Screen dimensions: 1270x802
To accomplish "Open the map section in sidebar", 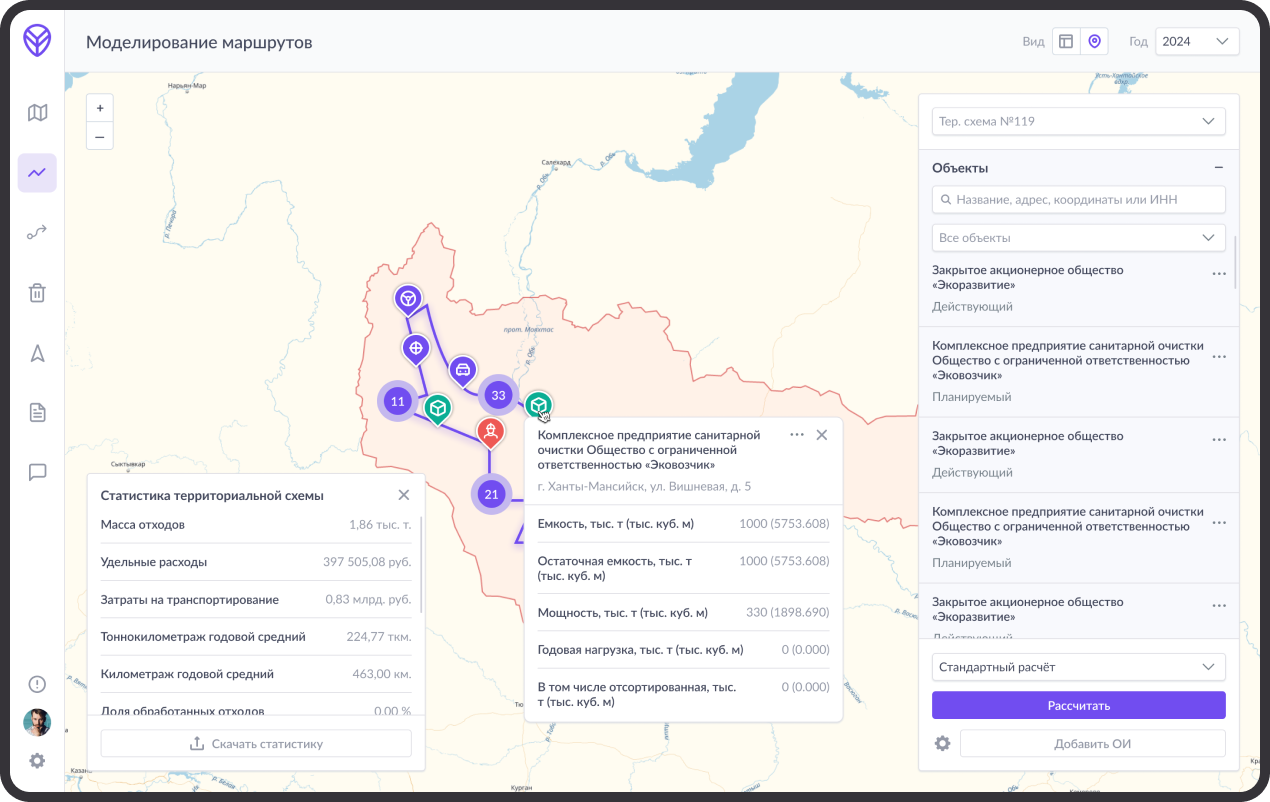I will (37, 113).
